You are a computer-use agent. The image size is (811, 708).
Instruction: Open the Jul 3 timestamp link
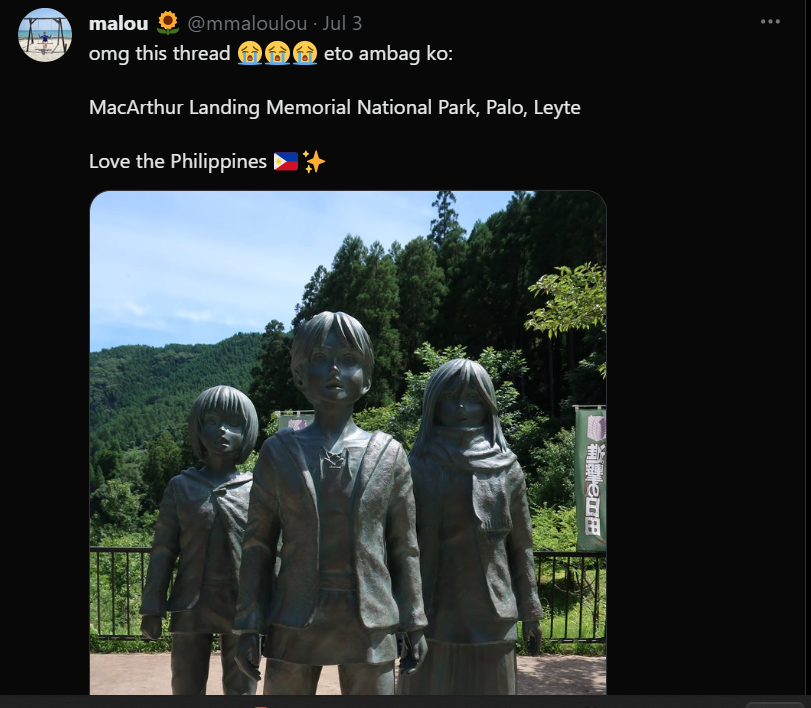tap(342, 23)
